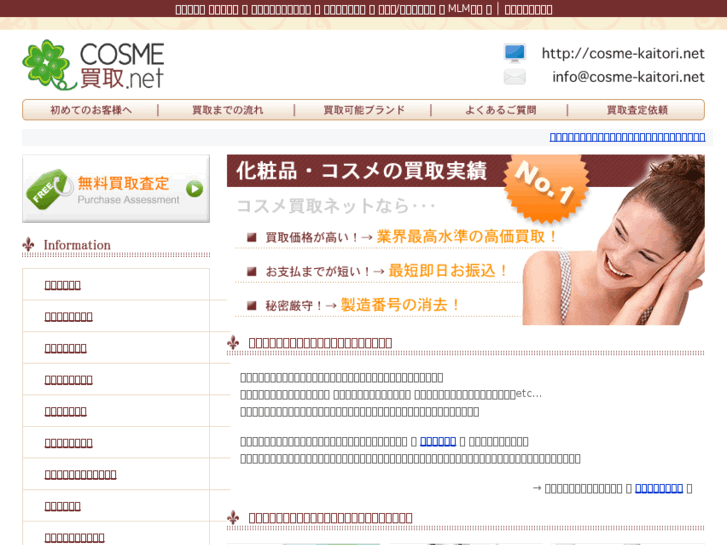The image size is (727, 545).
Task: Open the COSME 買取.net logo home link
Action: (93, 65)
